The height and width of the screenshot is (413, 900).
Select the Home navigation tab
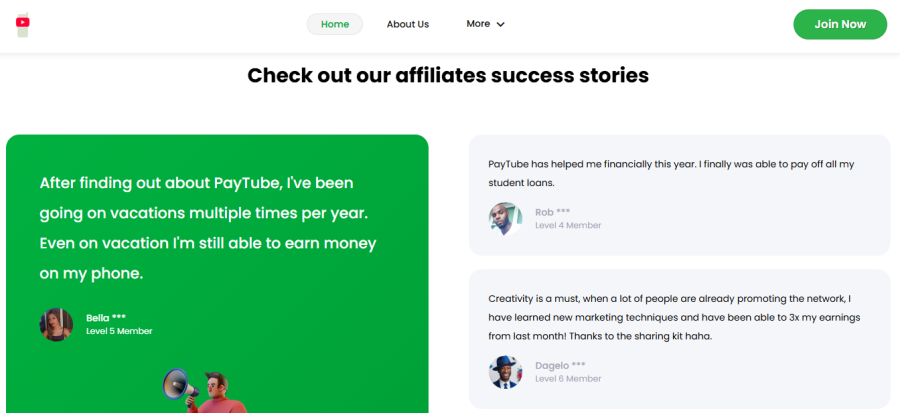click(x=335, y=24)
